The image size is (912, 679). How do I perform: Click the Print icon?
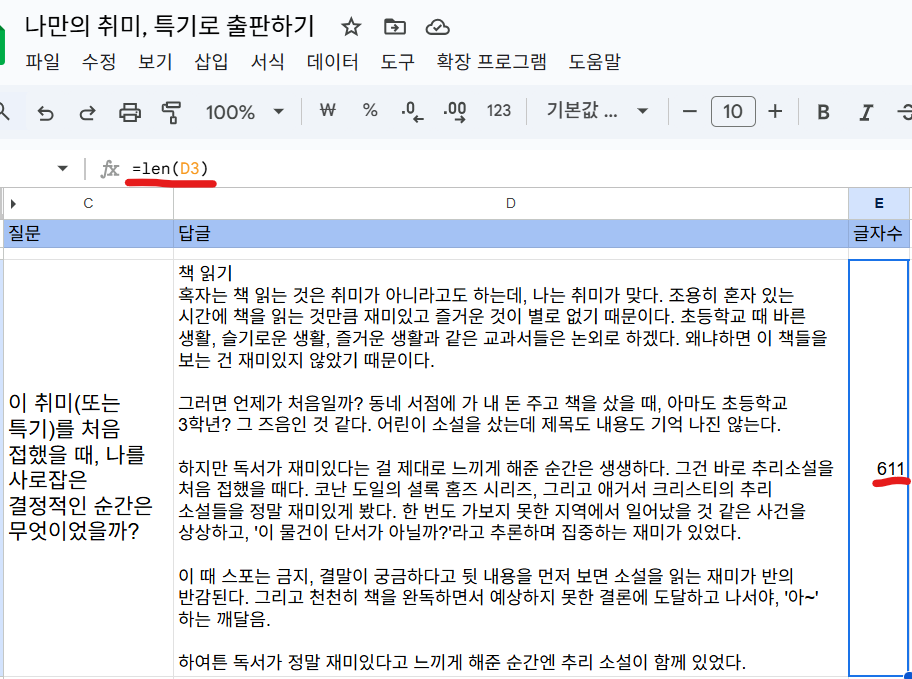point(130,111)
